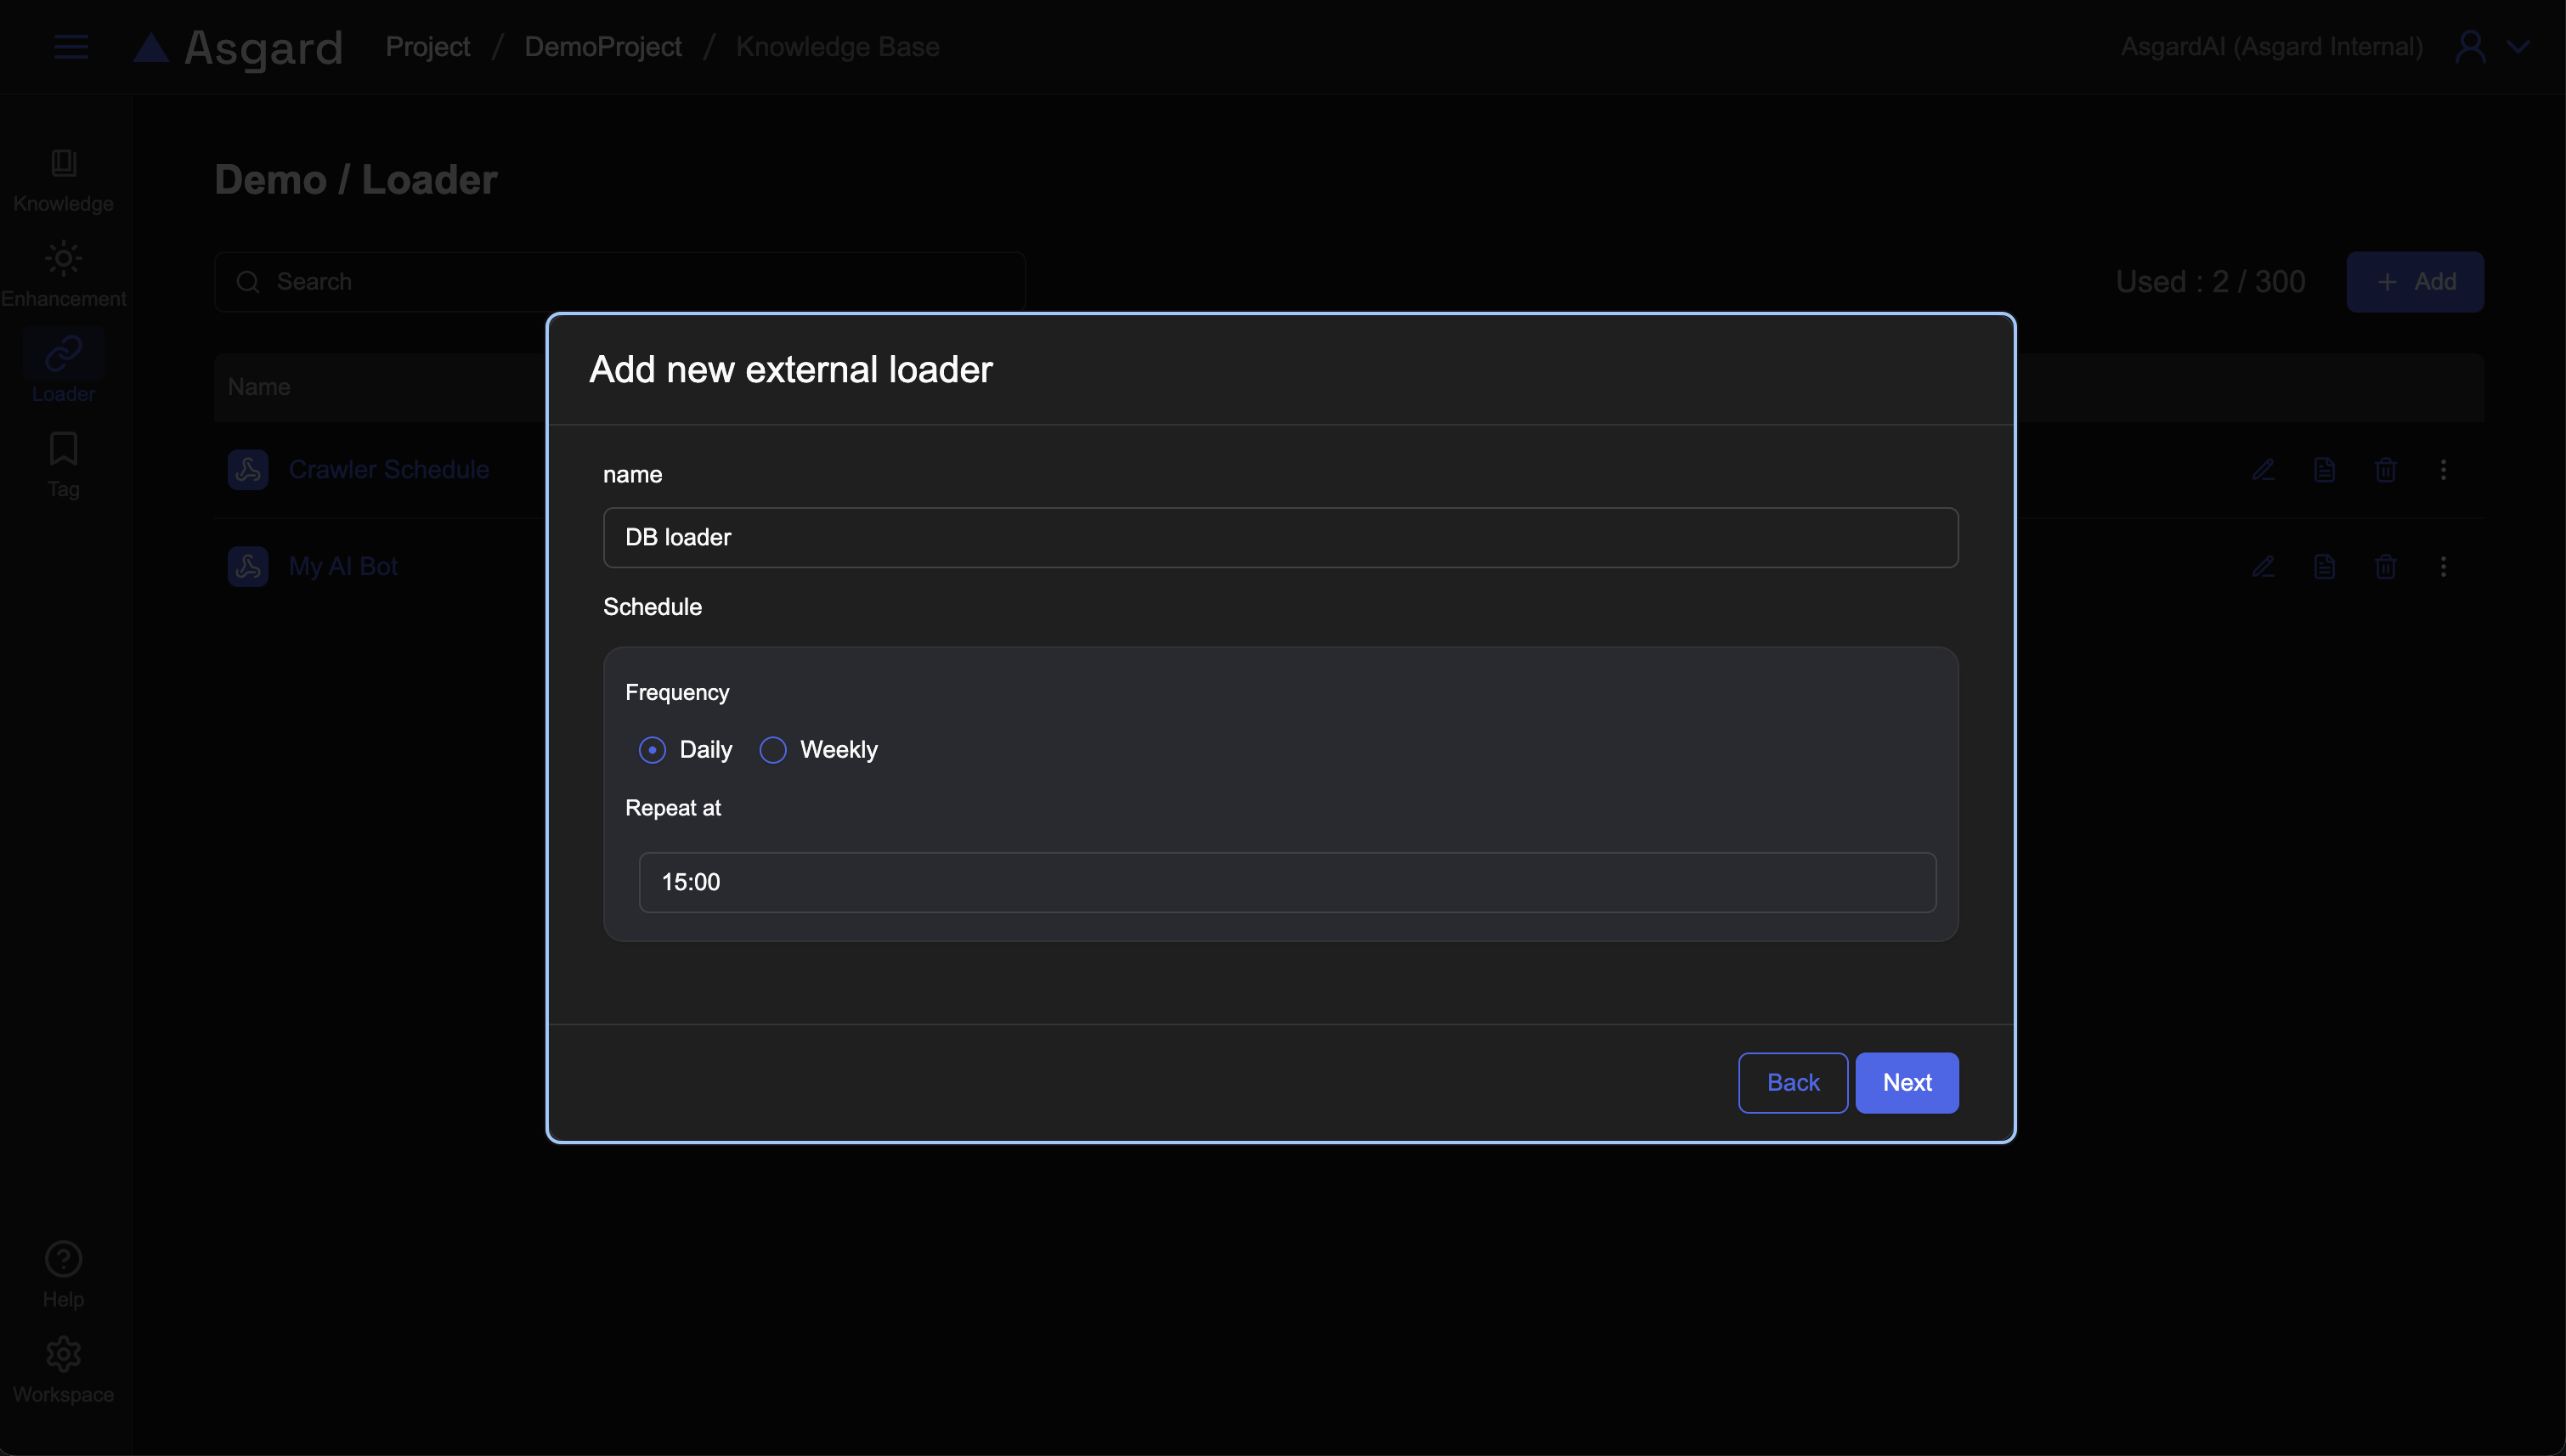Open document icon for Crawler Schedule

tap(2324, 470)
